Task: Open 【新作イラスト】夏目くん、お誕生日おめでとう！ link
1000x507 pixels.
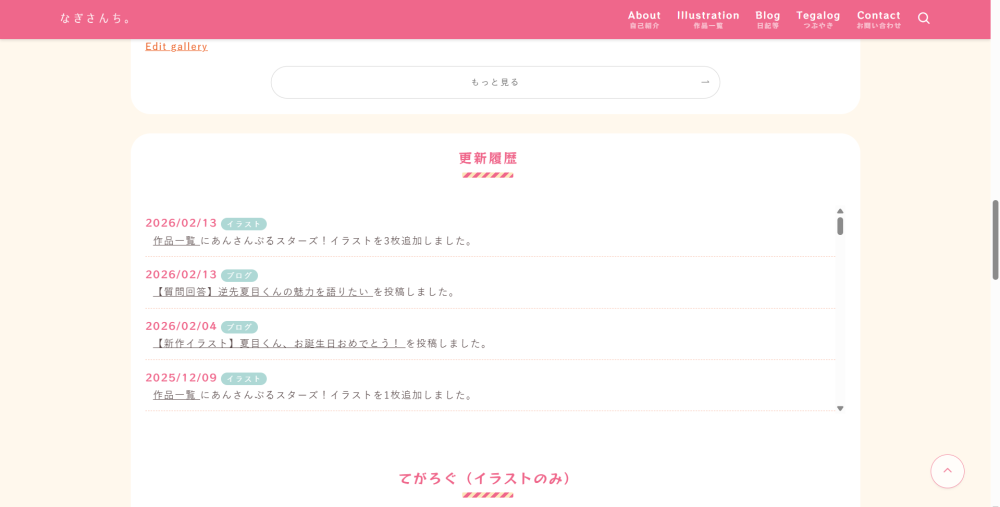Action: coord(279,343)
